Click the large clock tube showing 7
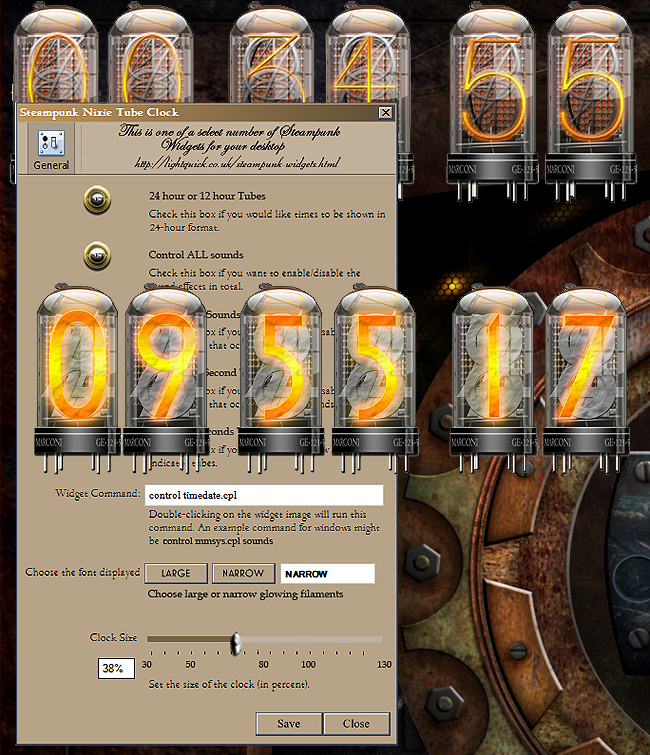The image size is (650, 755). pyautogui.click(x=586, y=378)
